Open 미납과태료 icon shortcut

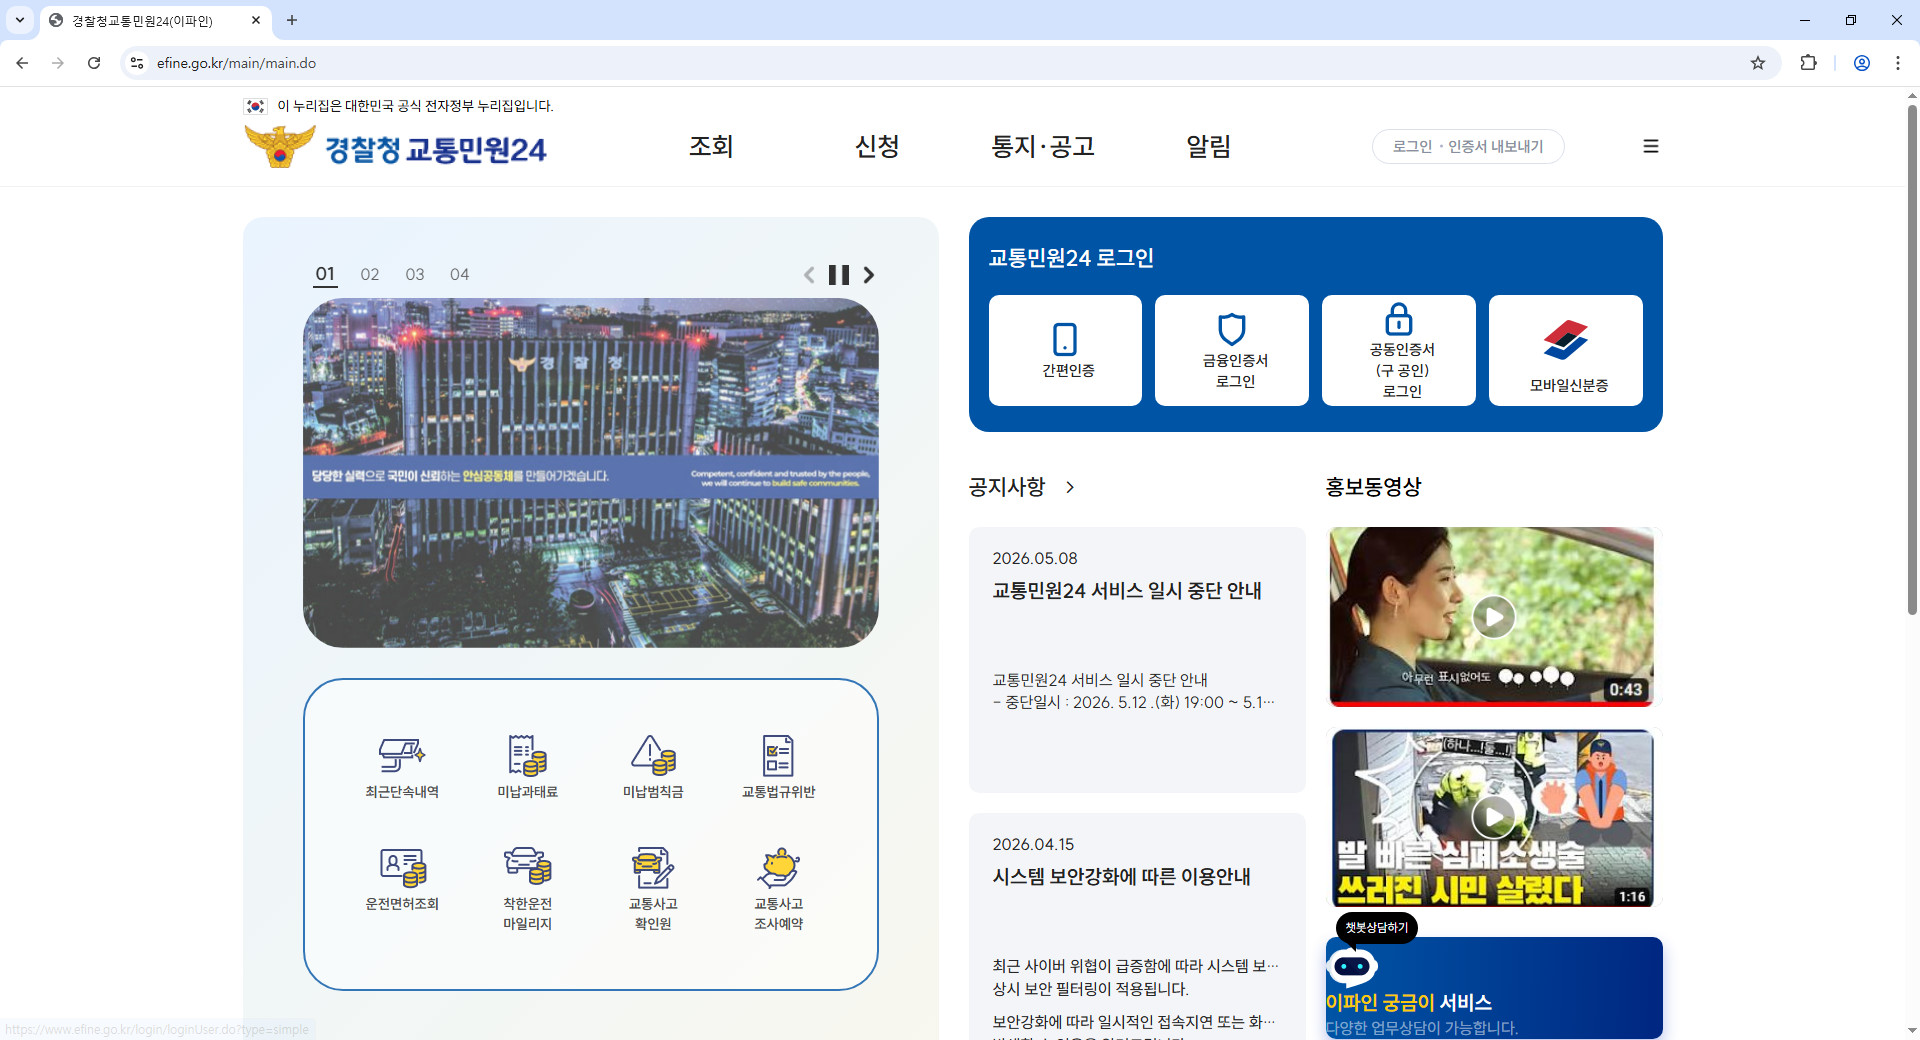click(527, 767)
